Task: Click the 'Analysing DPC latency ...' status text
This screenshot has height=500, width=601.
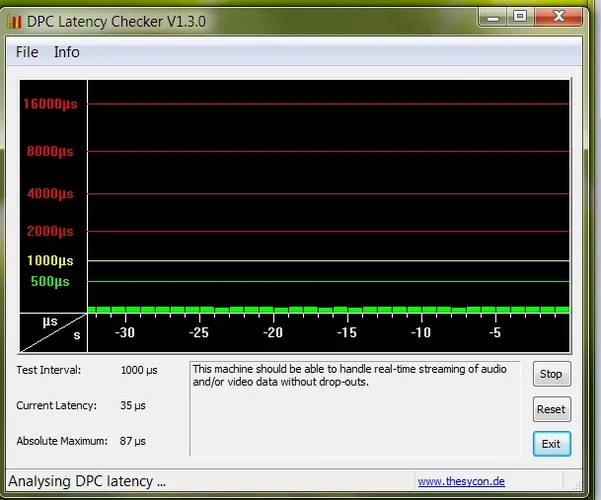Action: (x=87, y=481)
